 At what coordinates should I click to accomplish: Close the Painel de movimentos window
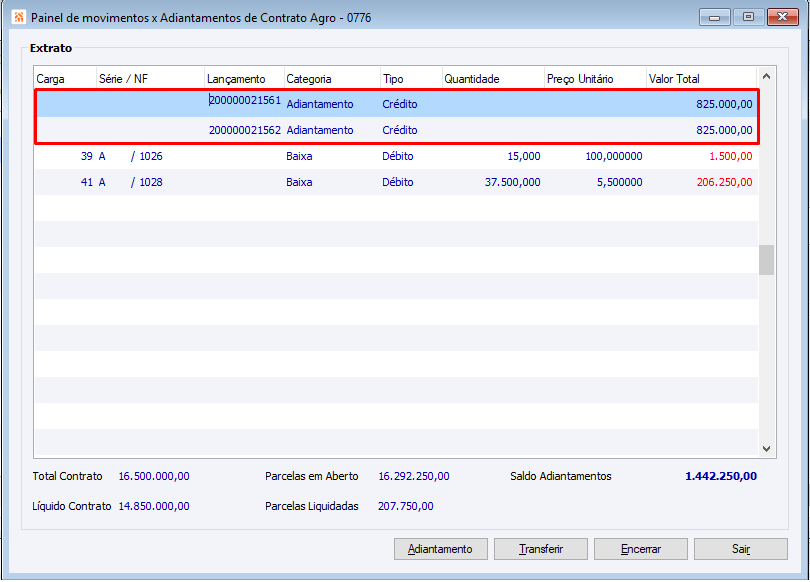pyautogui.click(x=783, y=17)
